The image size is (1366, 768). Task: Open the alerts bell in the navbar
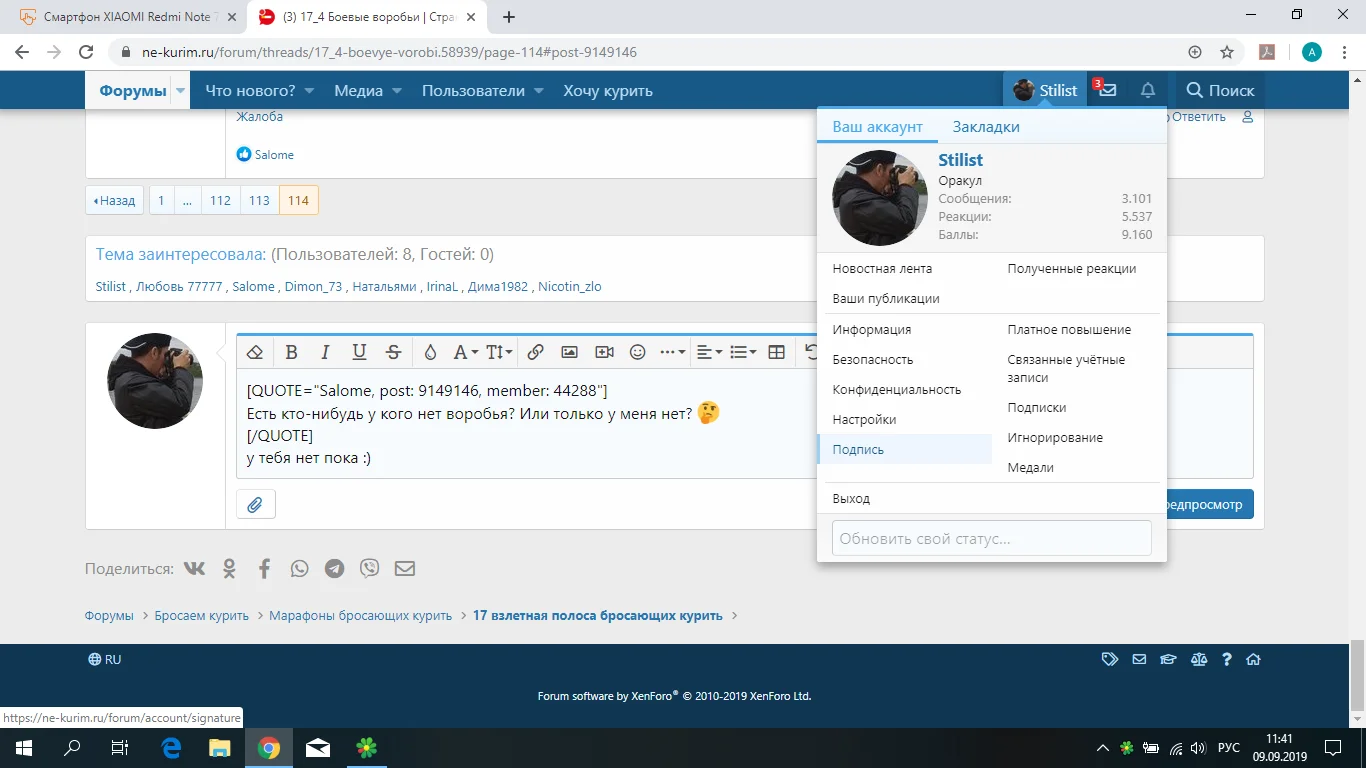pos(1148,90)
